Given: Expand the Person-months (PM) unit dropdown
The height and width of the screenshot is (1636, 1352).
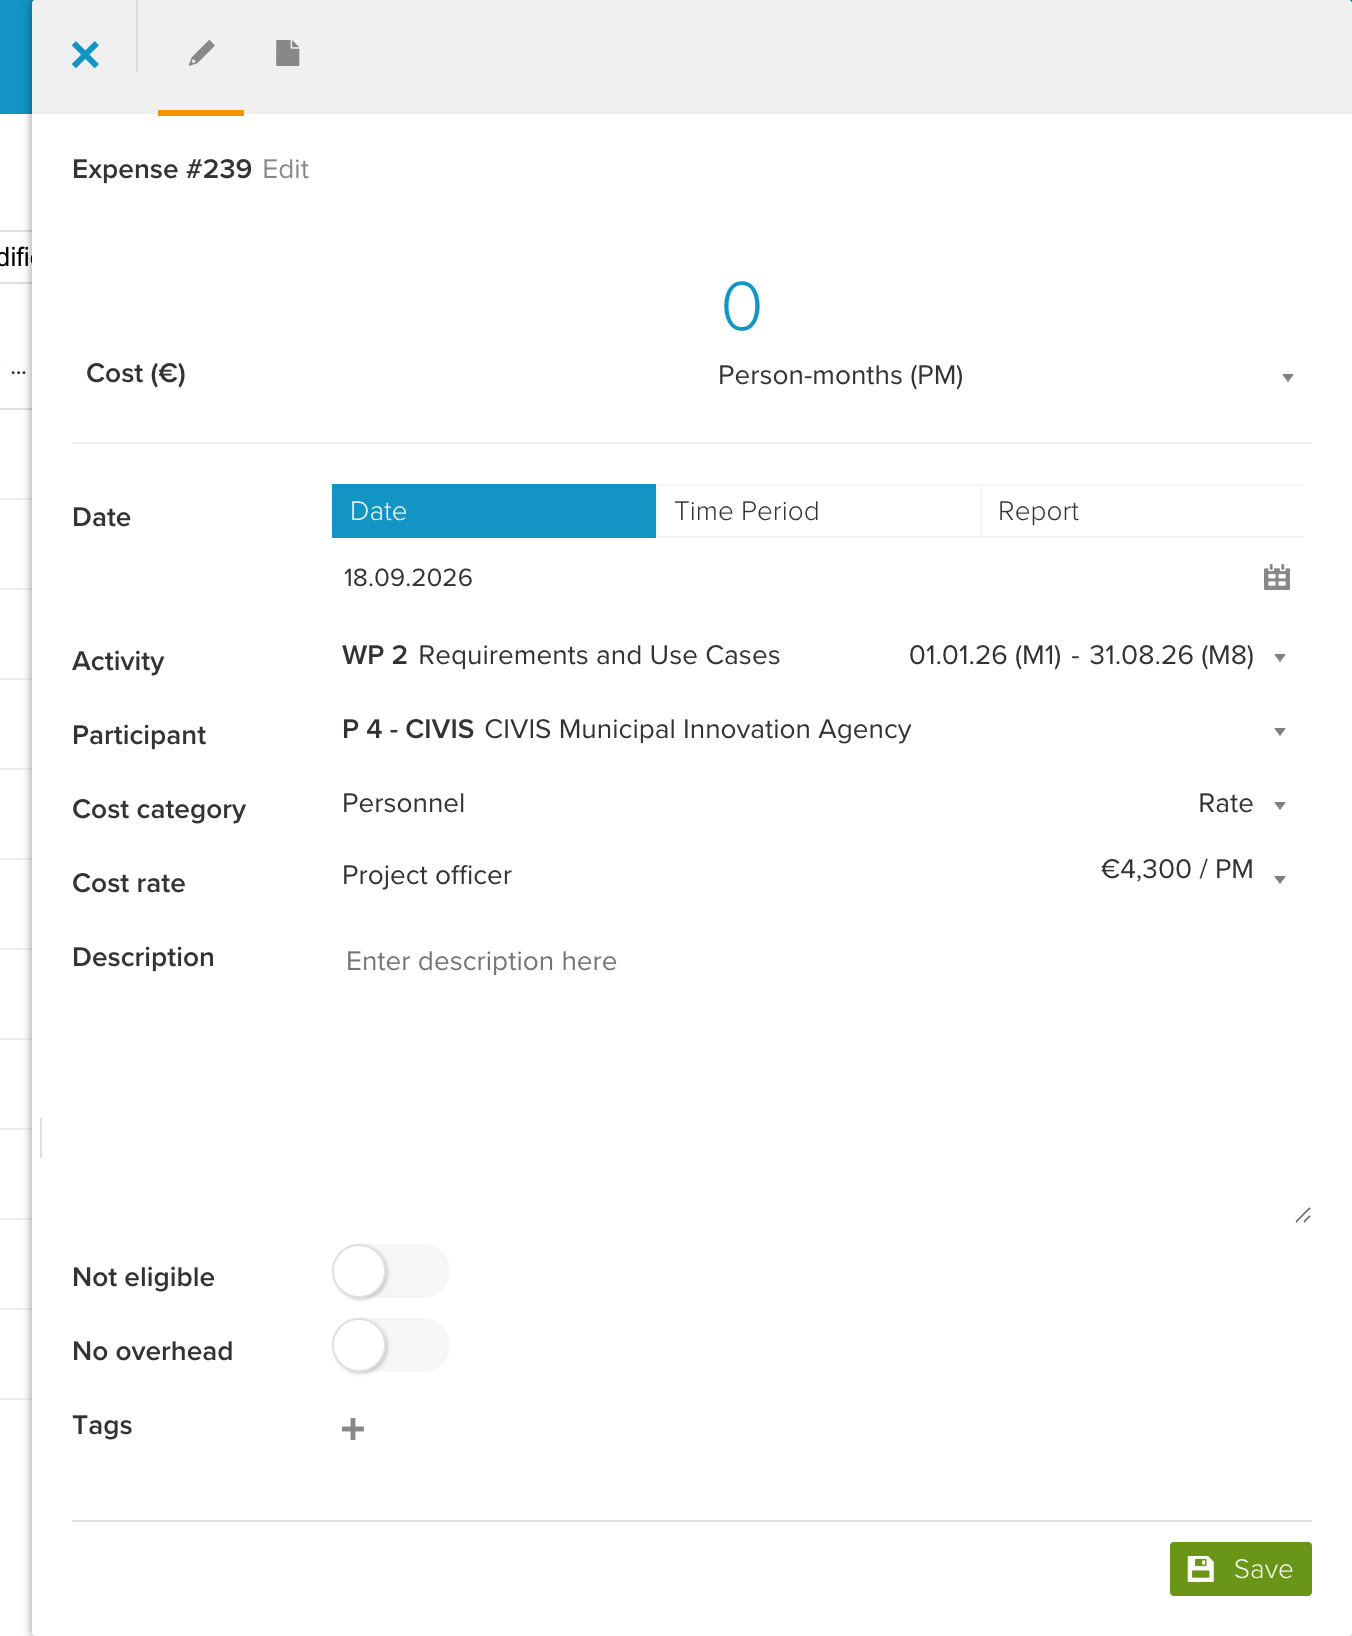Looking at the screenshot, I should pyautogui.click(x=1007, y=376).
